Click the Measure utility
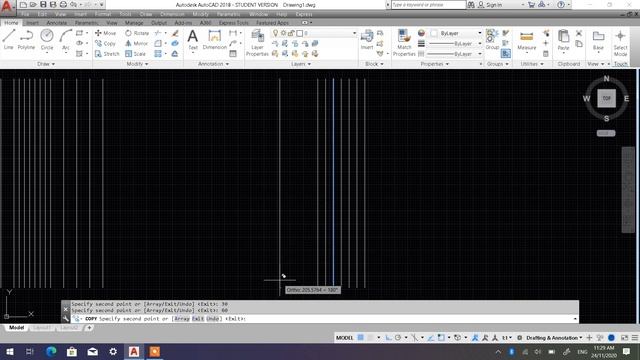Image resolution: width=640 pixels, height=360 pixels. 527,41
